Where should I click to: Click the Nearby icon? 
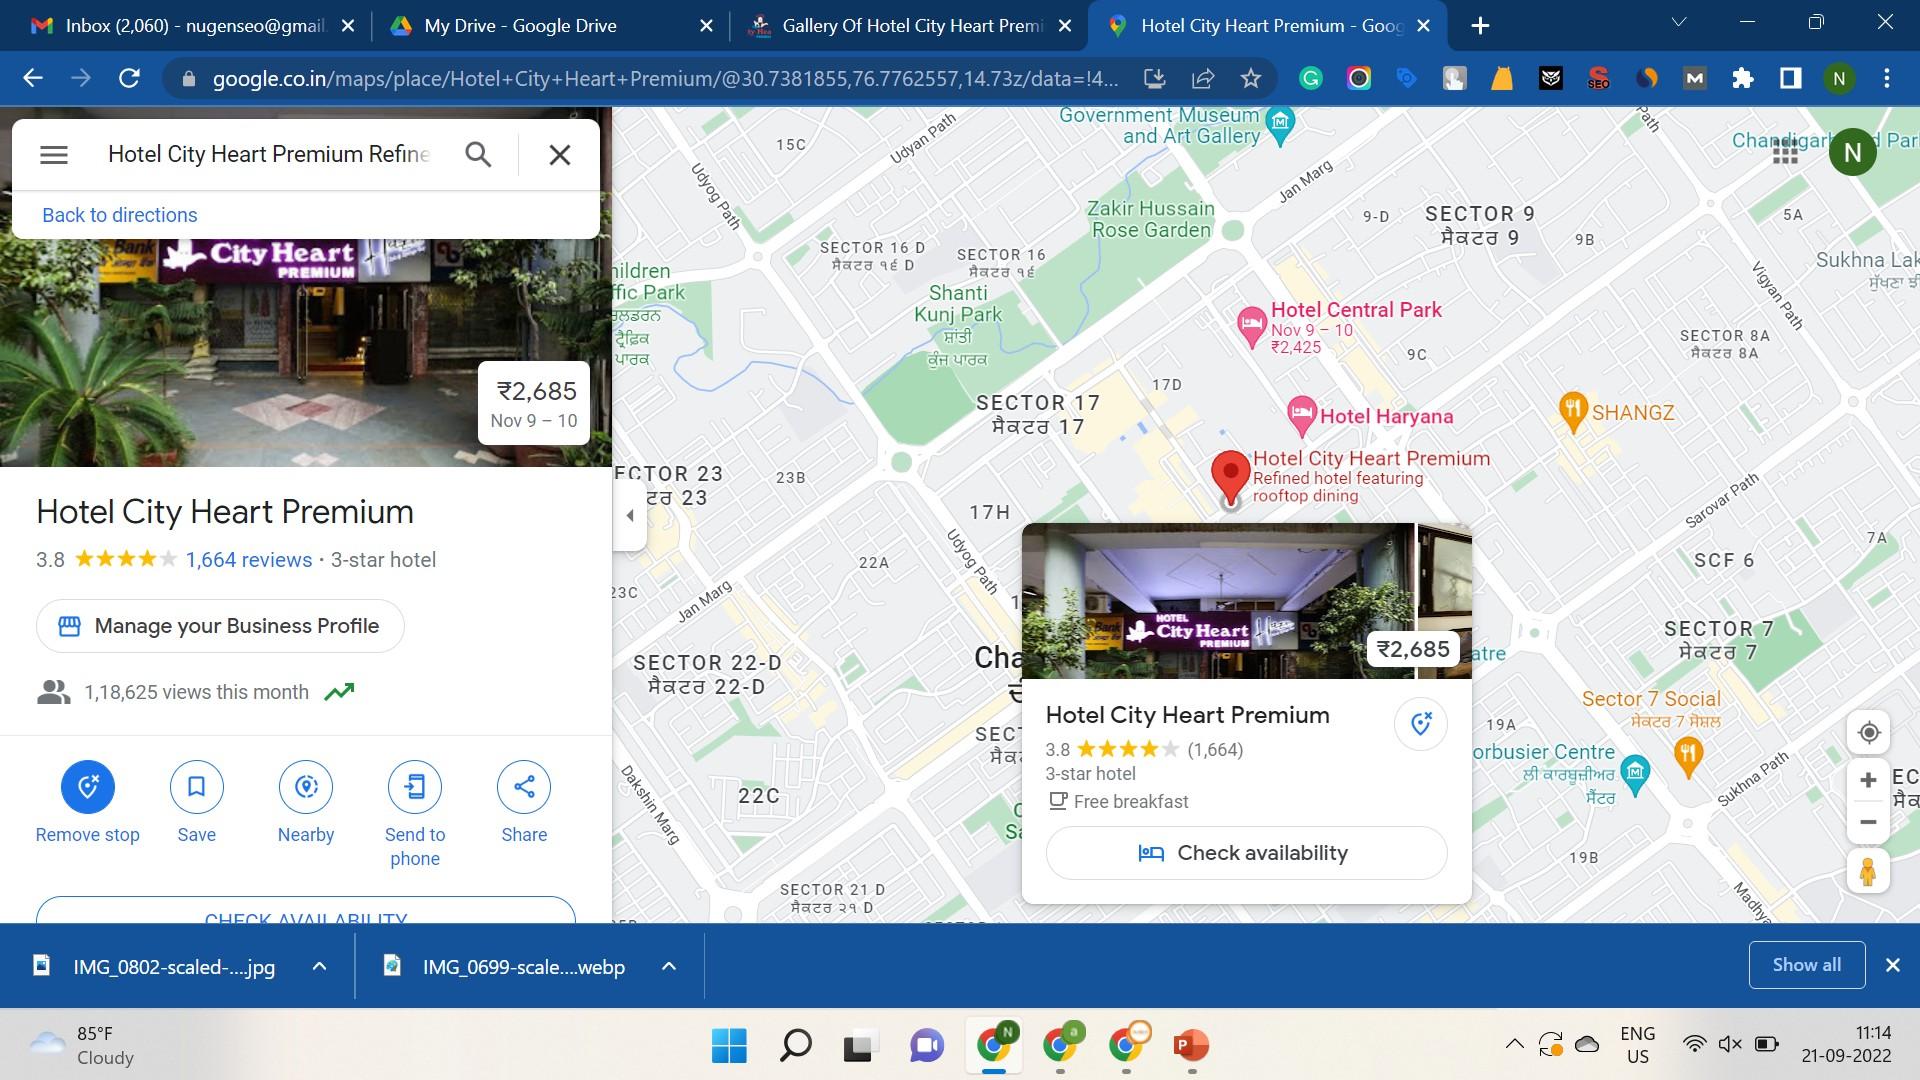click(306, 787)
